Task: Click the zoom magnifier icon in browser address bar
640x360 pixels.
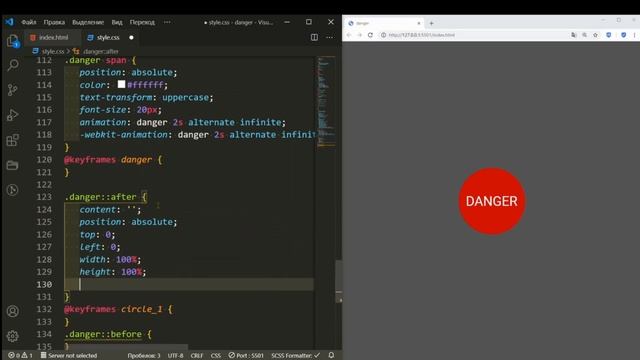Action: click(584, 35)
